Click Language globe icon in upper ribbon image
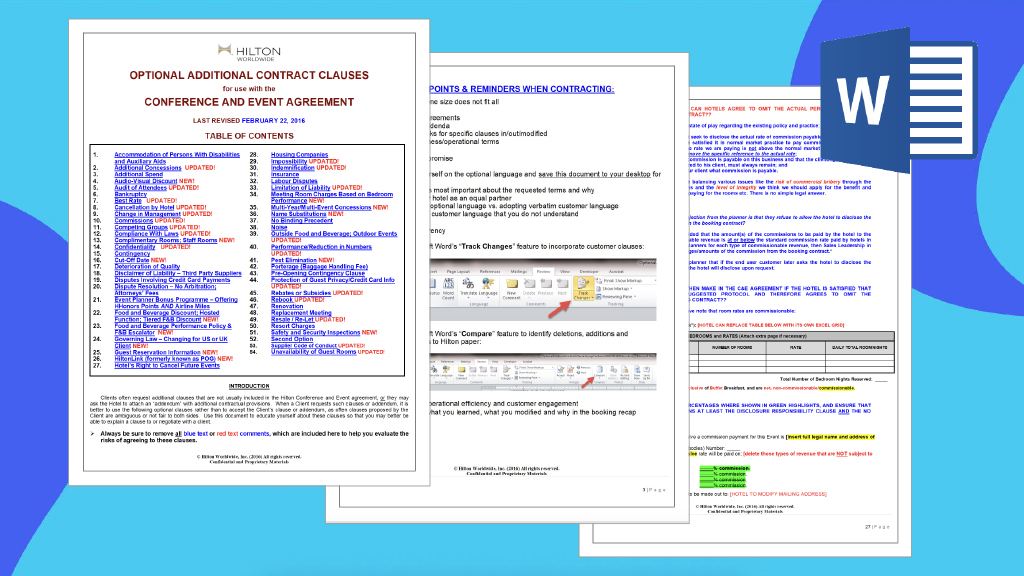 click(488, 288)
